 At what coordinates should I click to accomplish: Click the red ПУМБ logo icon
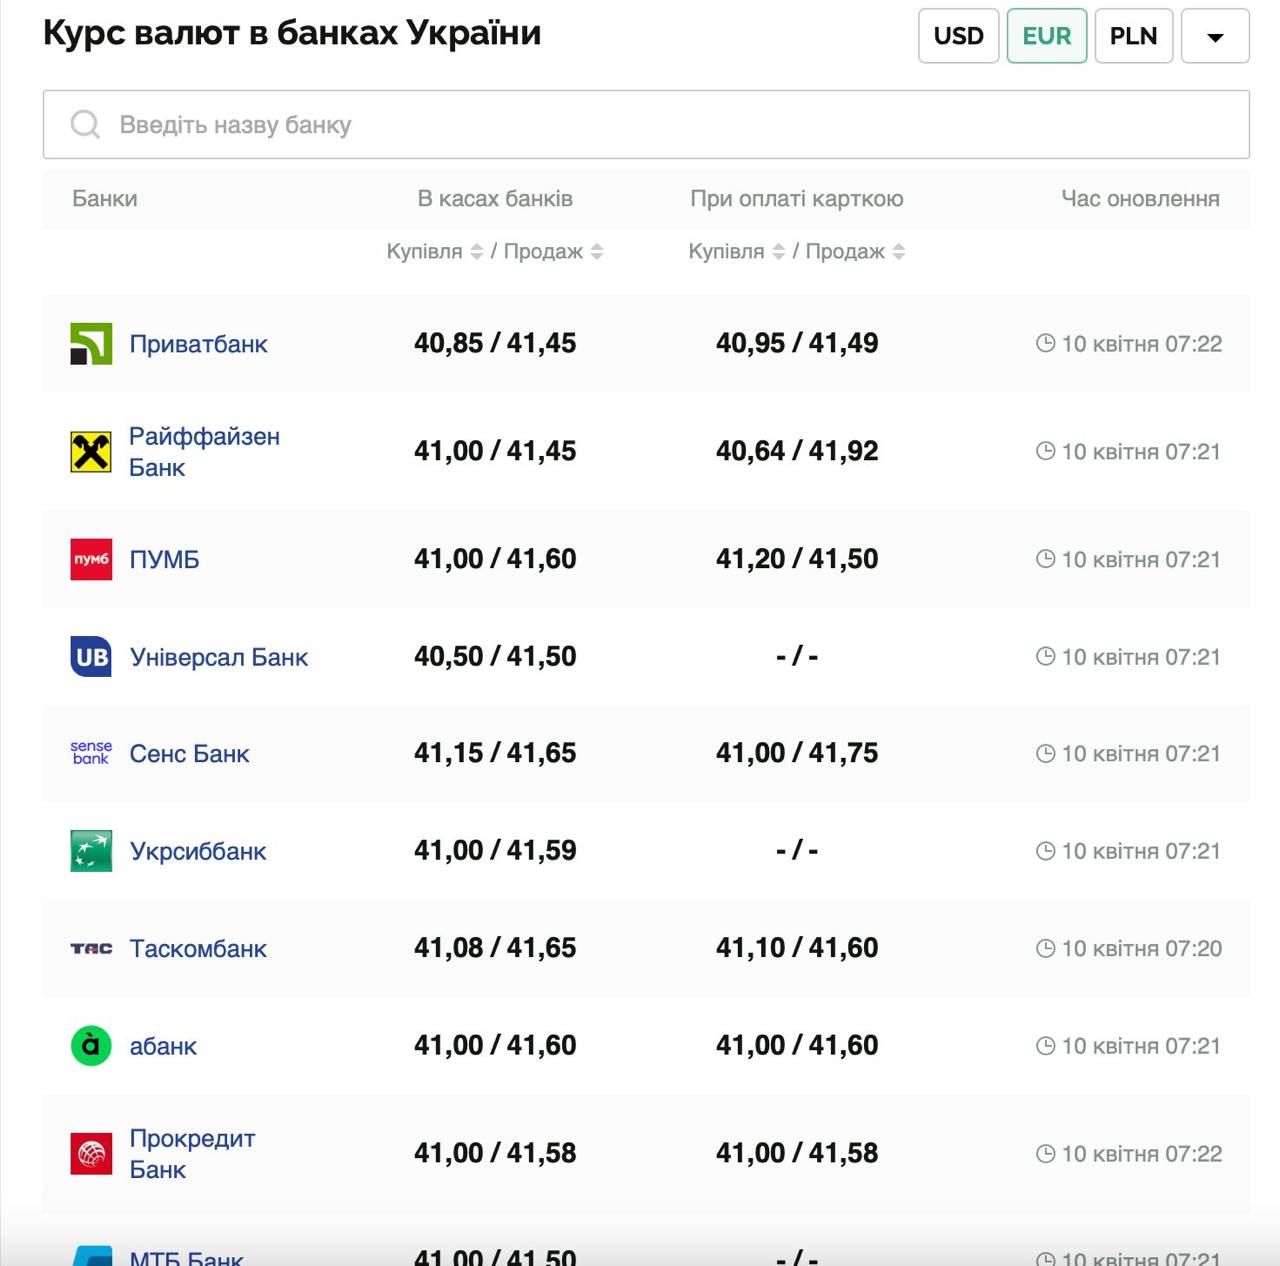[91, 559]
